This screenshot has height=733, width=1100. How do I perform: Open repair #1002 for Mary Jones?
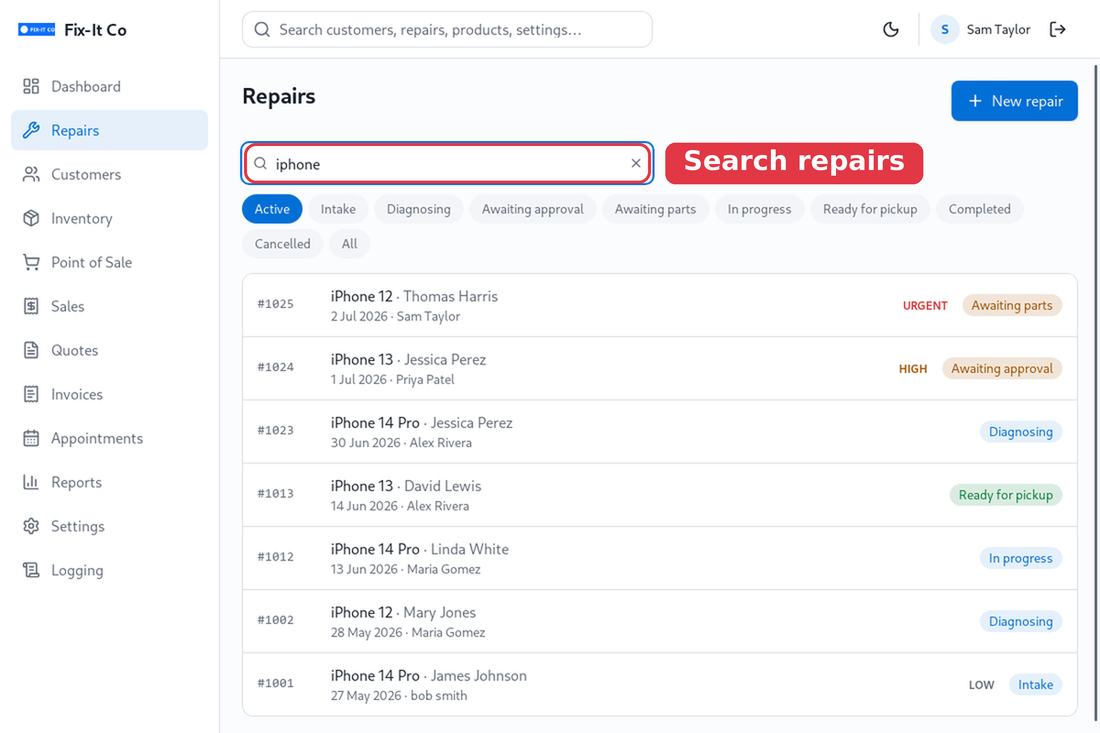(x=659, y=621)
